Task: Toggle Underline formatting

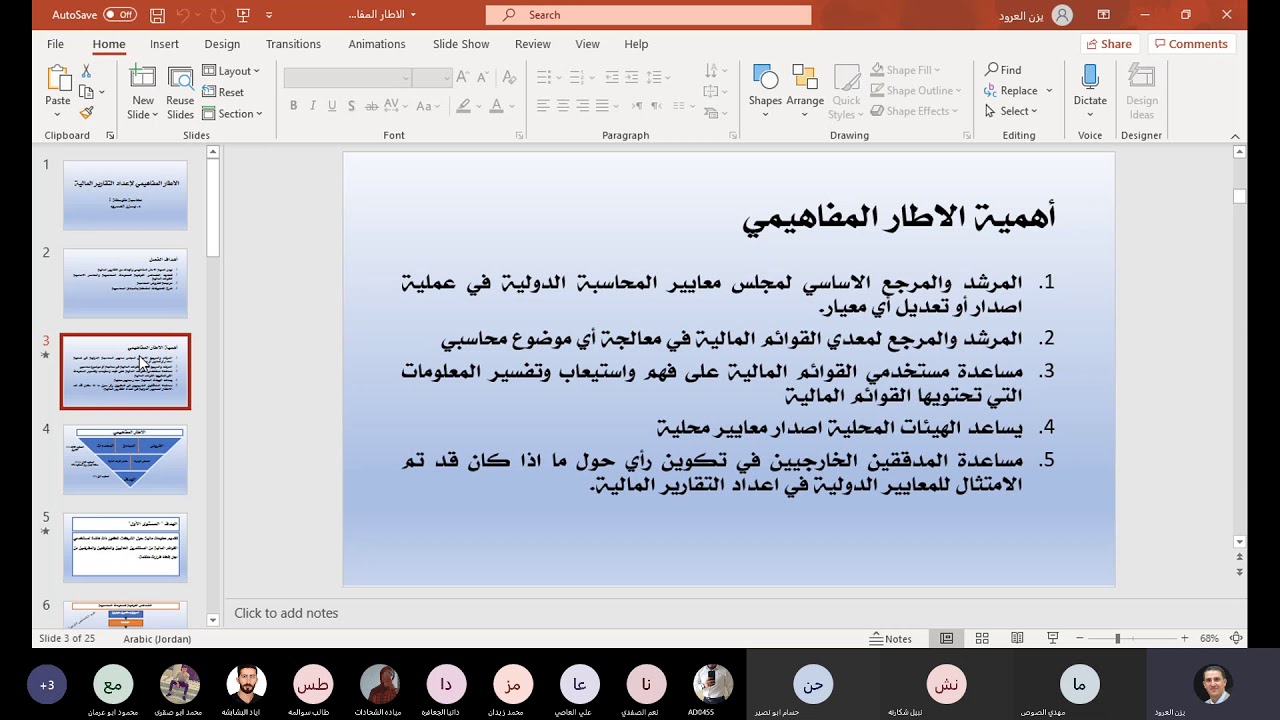Action: coord(332,106)
